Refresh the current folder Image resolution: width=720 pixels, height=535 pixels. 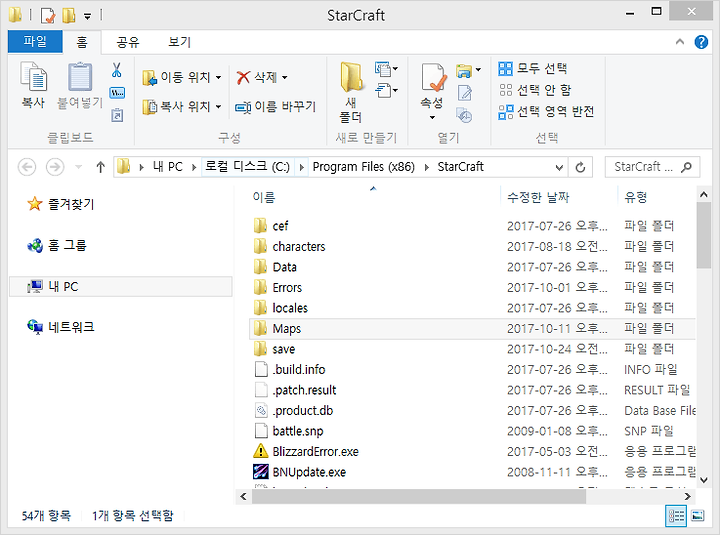coord(580,167)
